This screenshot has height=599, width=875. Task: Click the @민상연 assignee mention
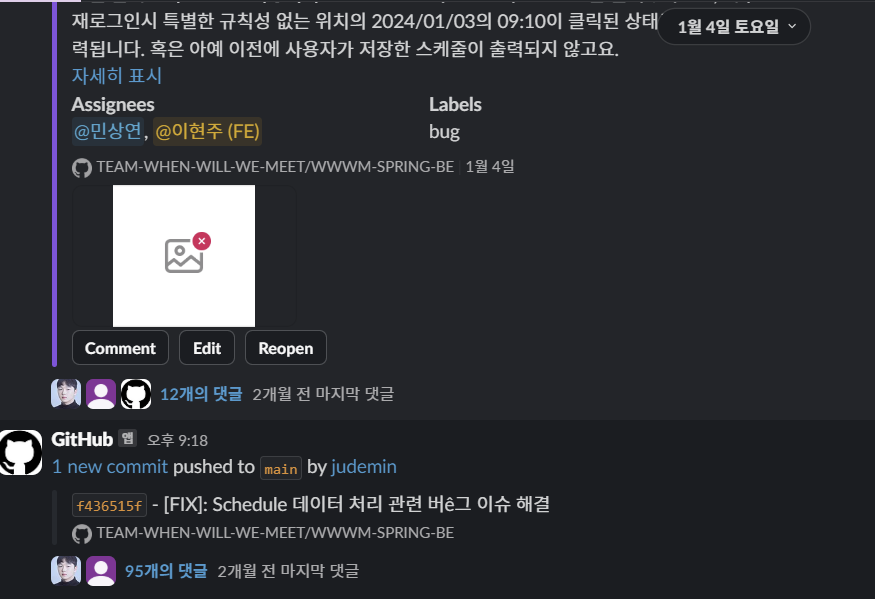(x=108, y=131)
